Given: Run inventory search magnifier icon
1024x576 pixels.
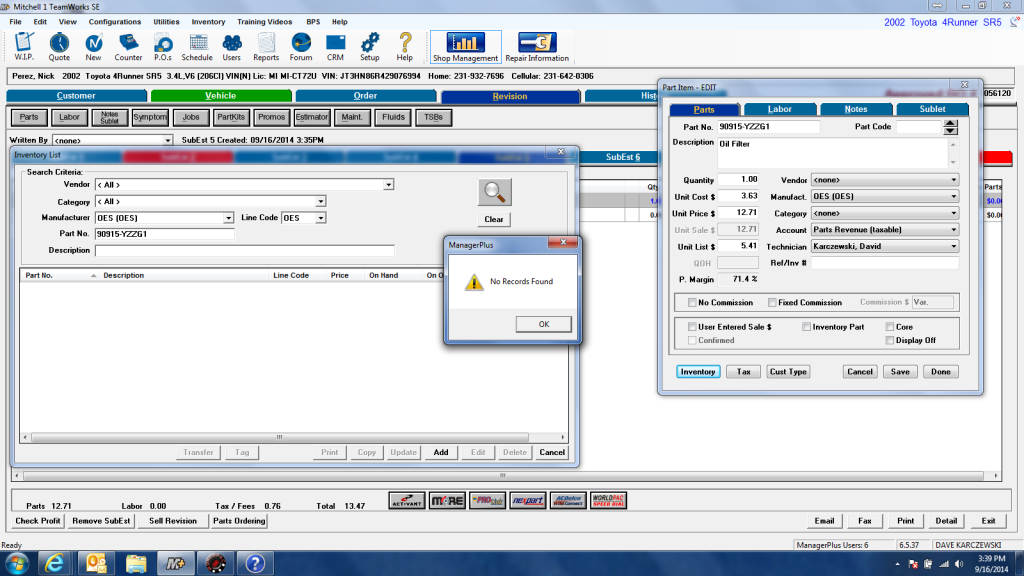Looking at the screenshot, I should pyautogui.click(x=494, y=192).
